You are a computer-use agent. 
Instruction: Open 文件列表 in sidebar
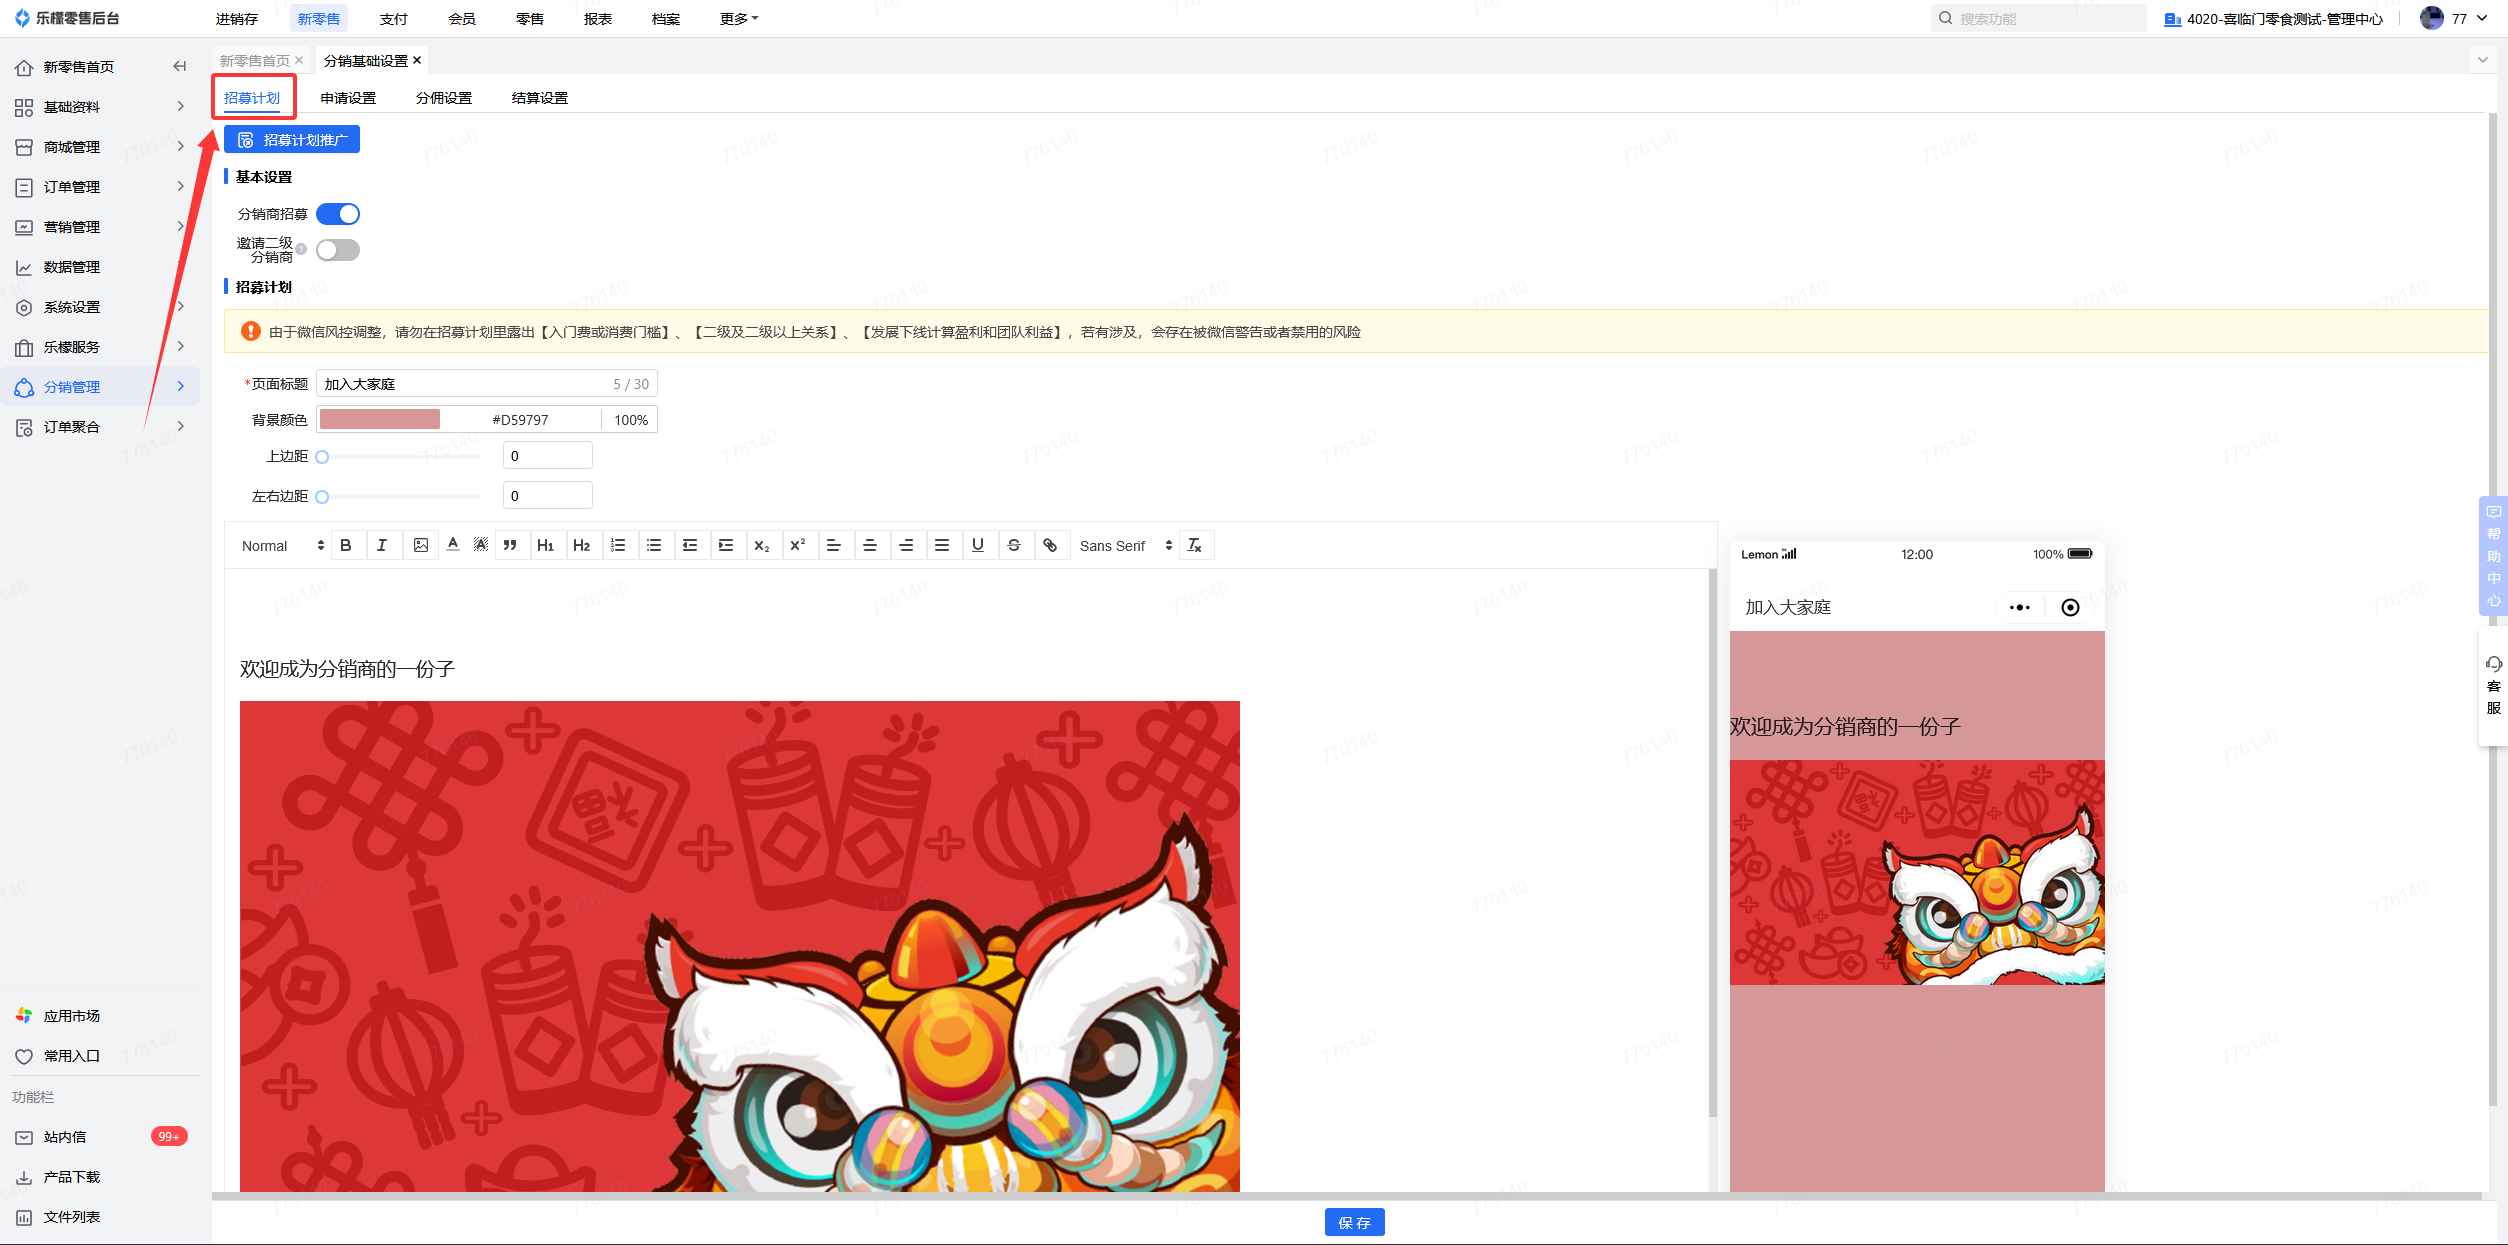point(100,1217)
